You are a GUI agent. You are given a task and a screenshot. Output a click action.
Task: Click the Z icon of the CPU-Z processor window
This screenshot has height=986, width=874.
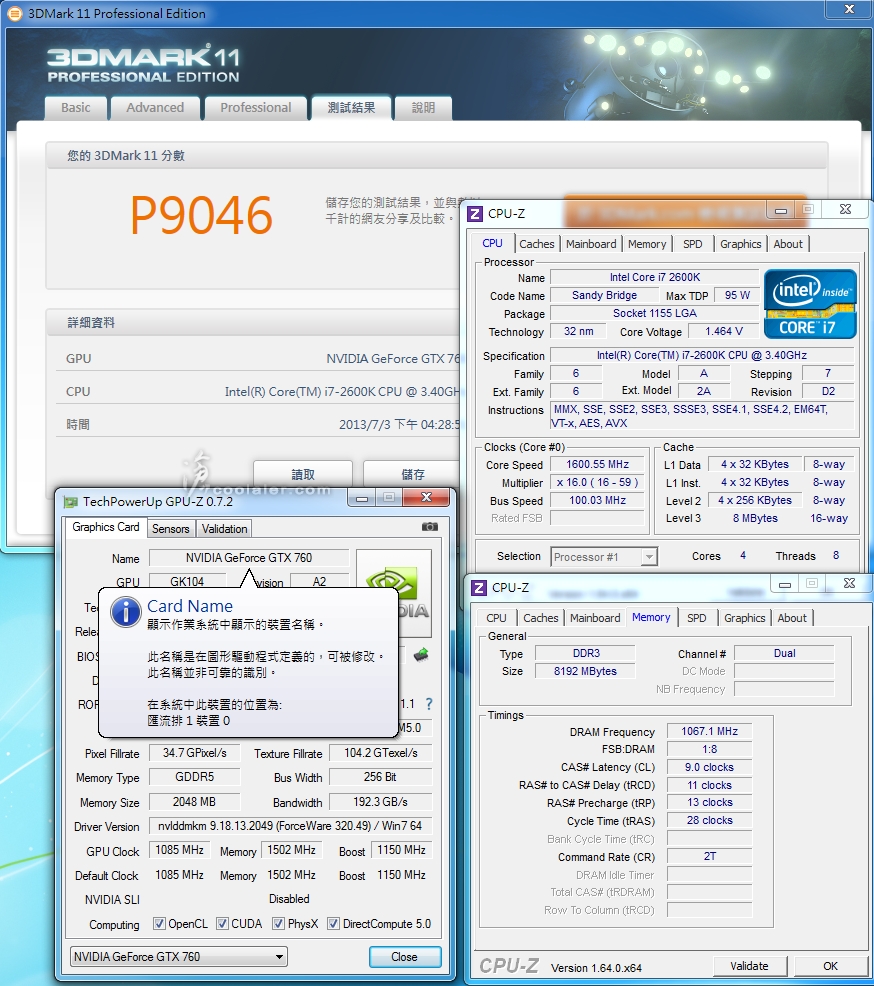(475, 214)
